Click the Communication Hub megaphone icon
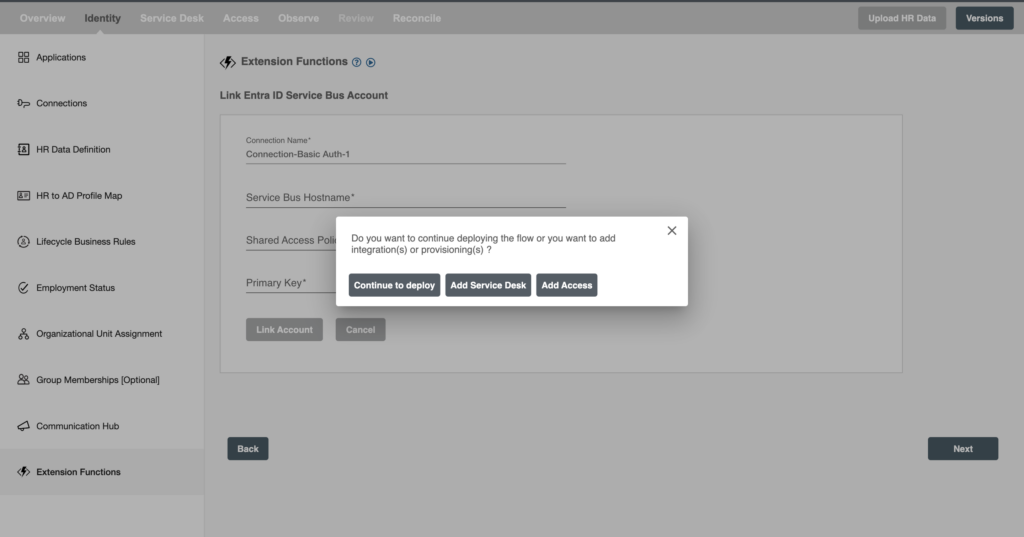The image size is (1024, 537). [x=24, y=426]
